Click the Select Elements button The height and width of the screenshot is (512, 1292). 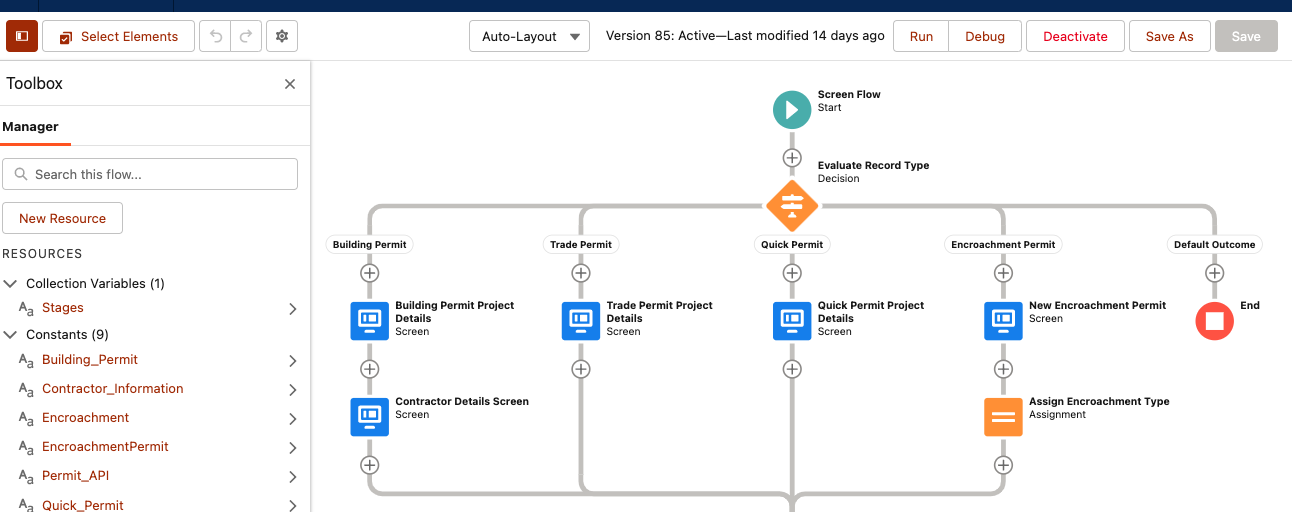[x=118, y=36]
